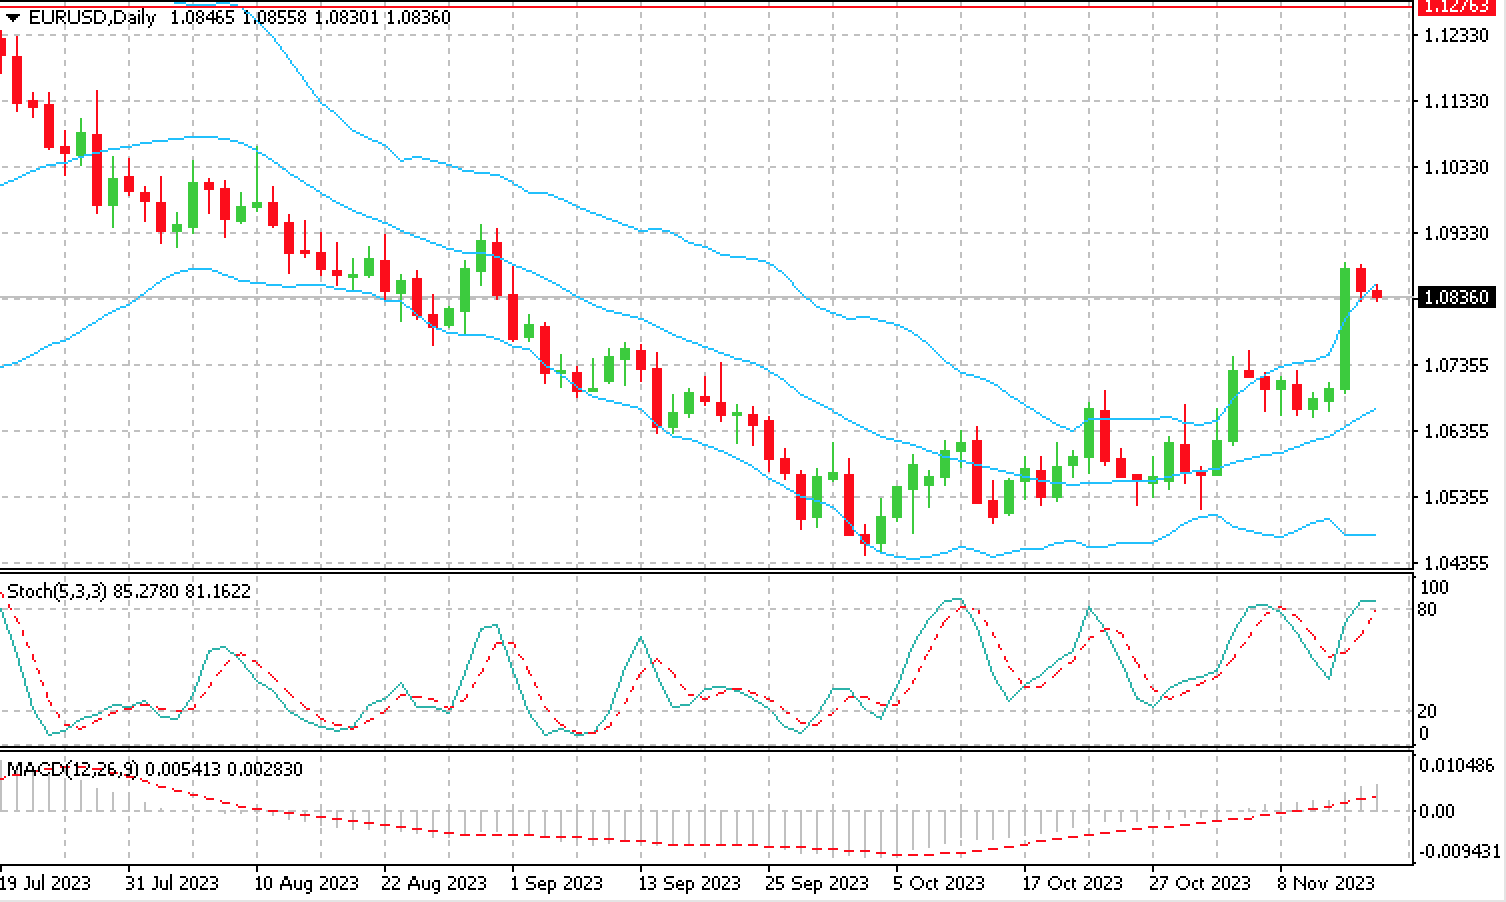Click the 8 Nov 2023 date label
This screenshot has height=902, width=1506.
click(1325, 883)
